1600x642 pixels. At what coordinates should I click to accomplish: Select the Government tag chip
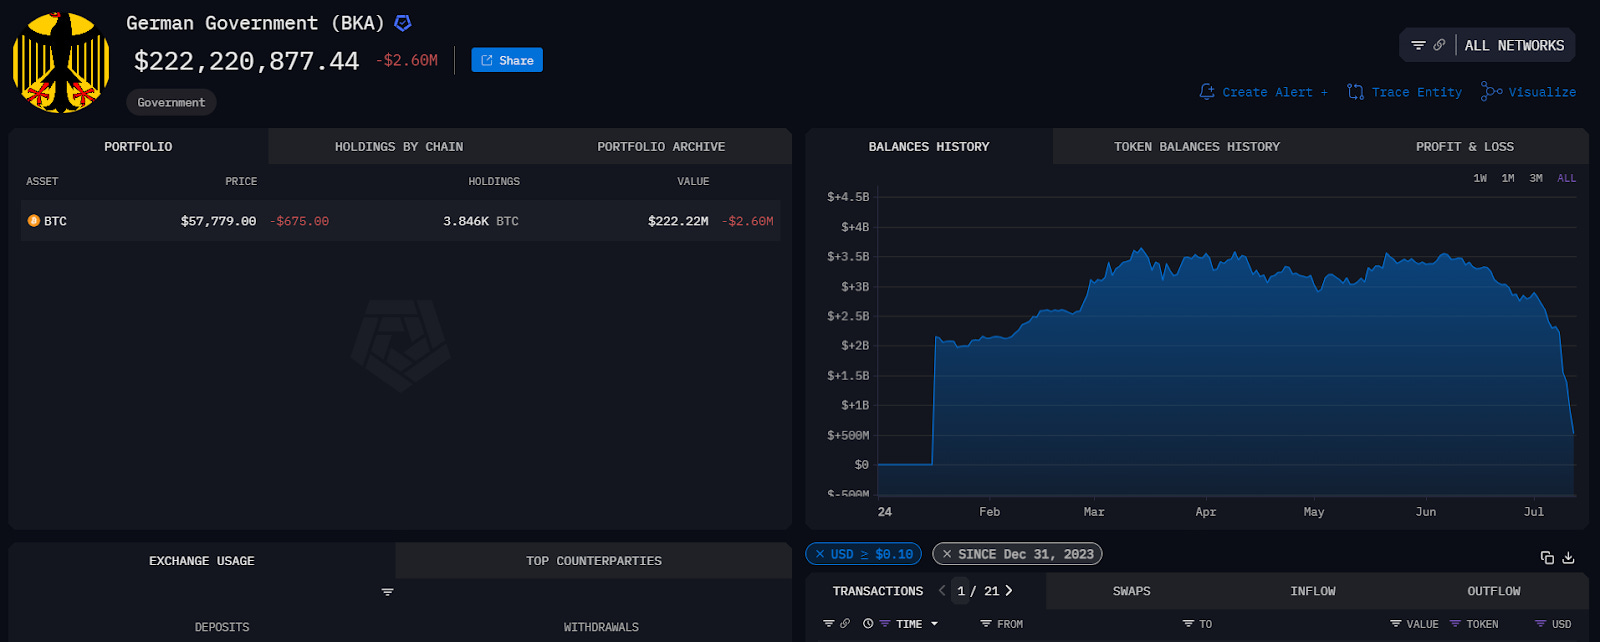point(171,102)
